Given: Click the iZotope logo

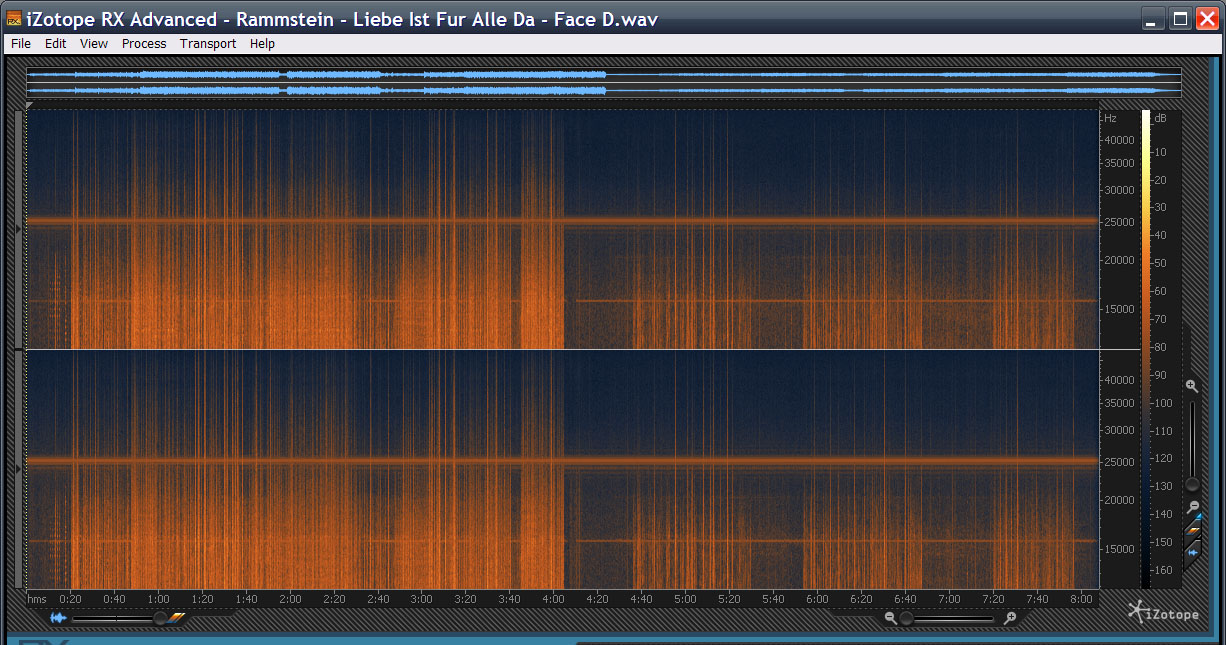Looking at the screenshot, I should pos(1163,611).
